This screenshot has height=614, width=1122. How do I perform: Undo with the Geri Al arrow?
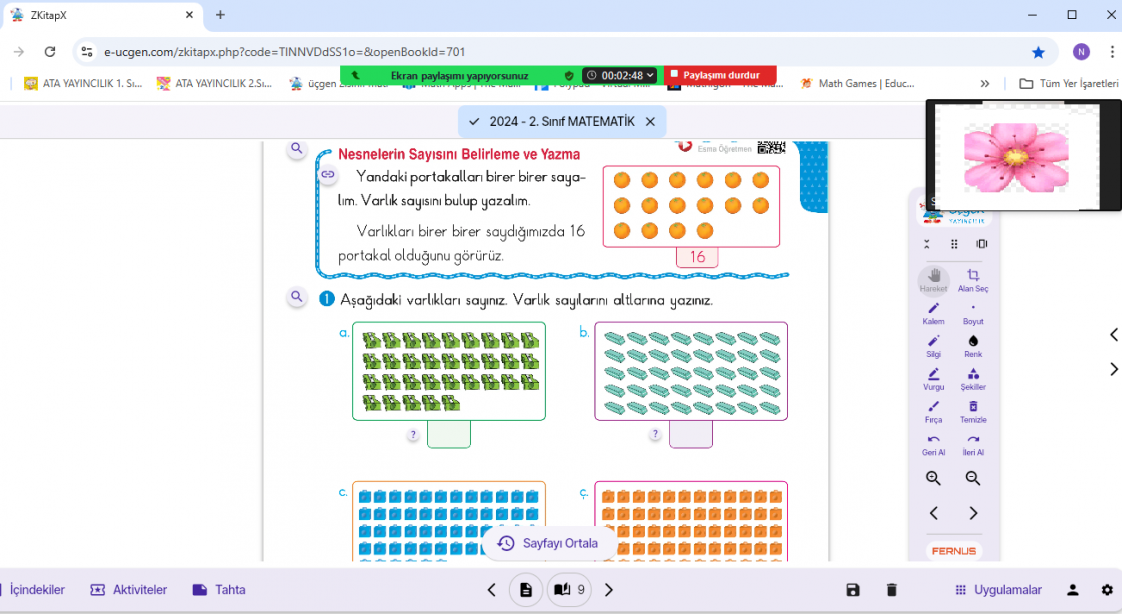point(933,443)
